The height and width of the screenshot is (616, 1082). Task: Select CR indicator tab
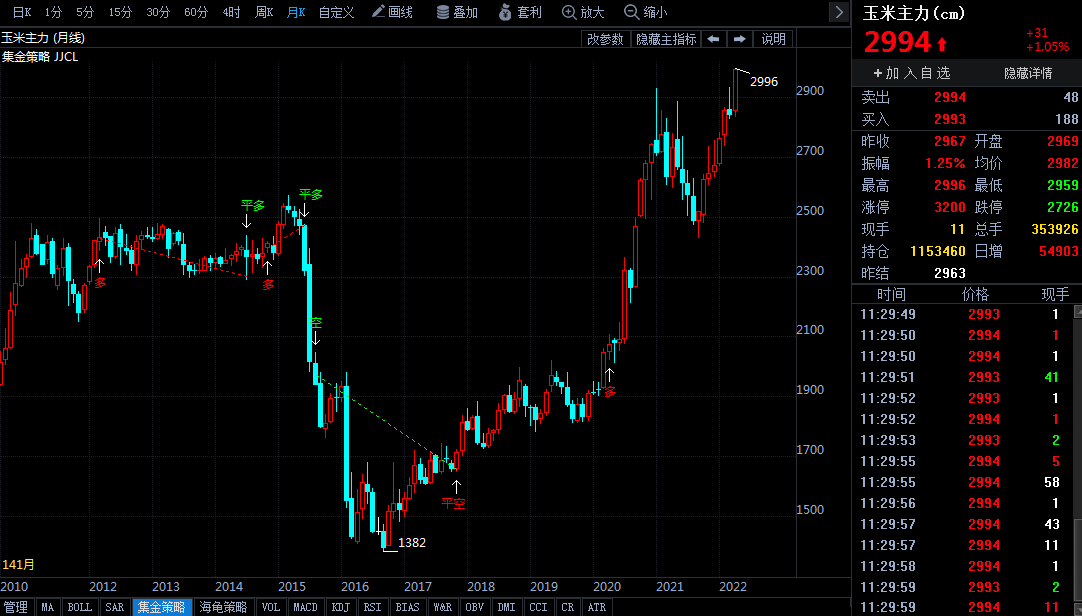(x=567, y=607)
